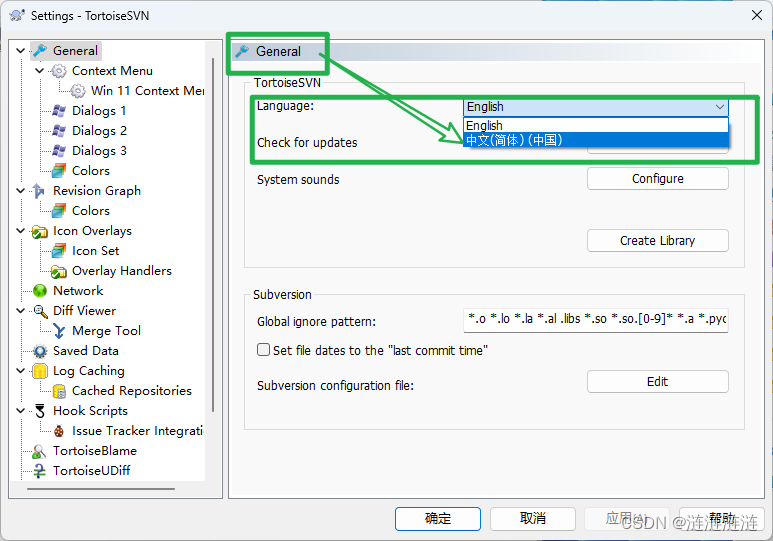The width and height of the screenshot is (773, 541).
Task: Click the Cached Repositories icon
Action: [59, 391]
